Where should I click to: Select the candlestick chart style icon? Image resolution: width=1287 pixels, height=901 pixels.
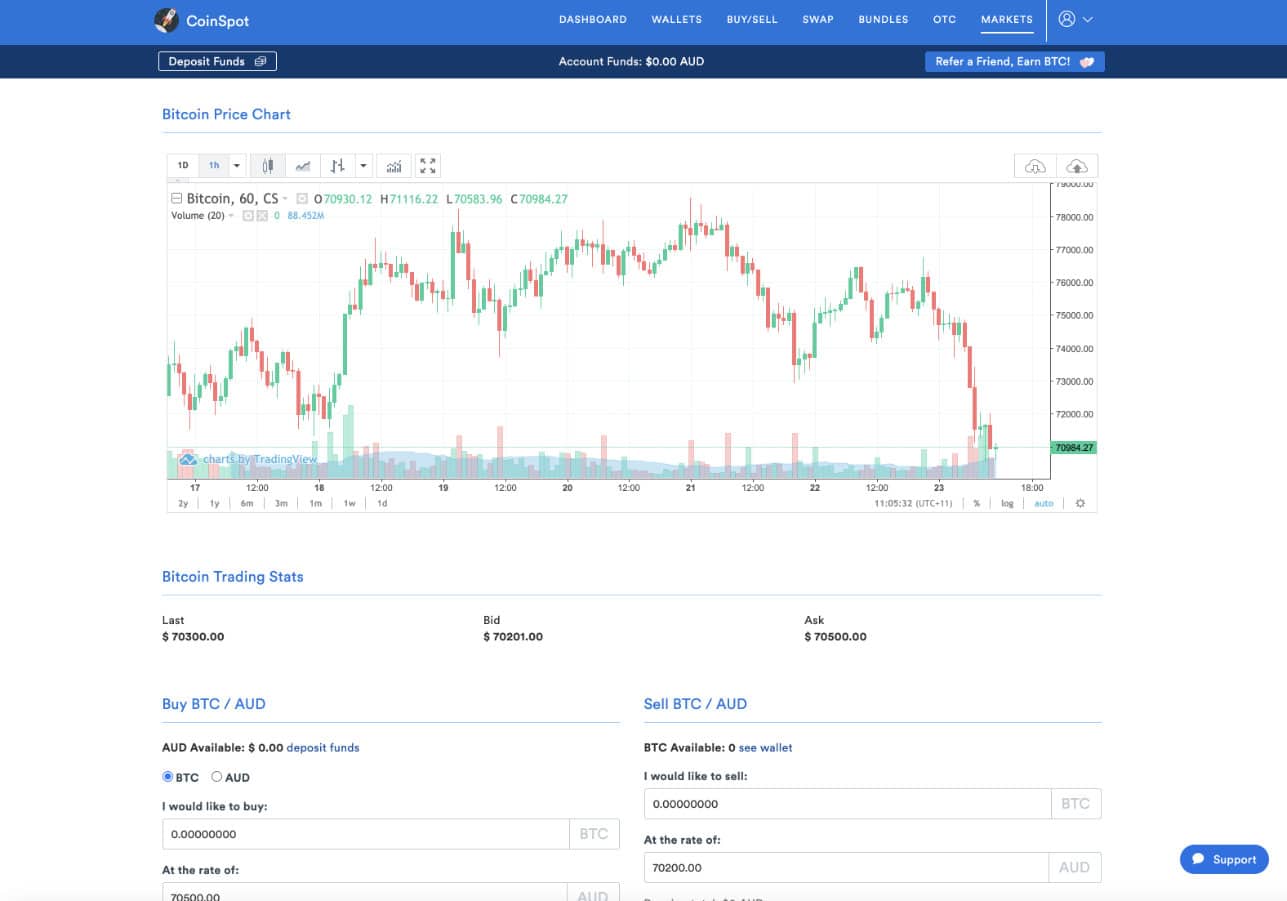[x=269, y=165]
